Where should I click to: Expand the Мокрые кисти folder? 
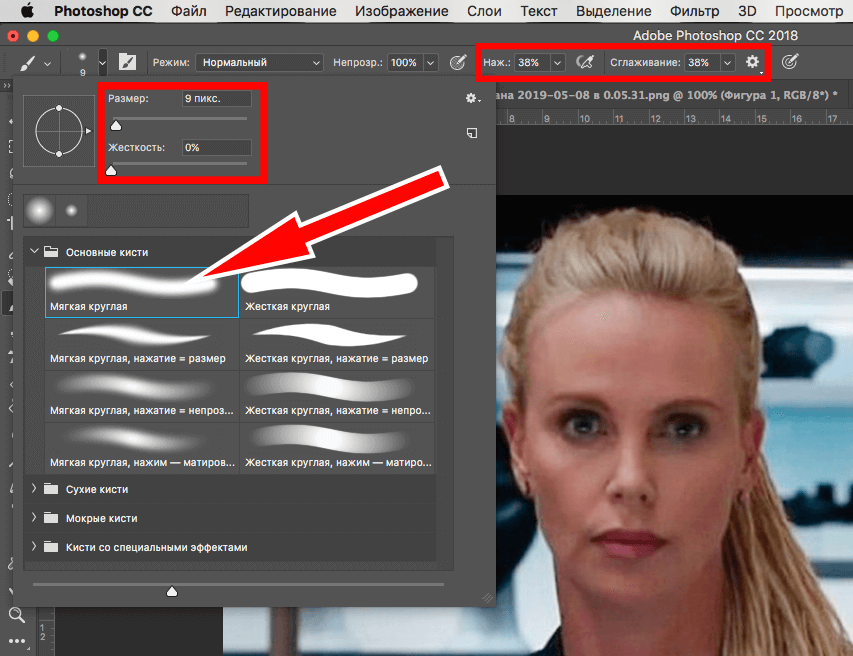(34, 518)
